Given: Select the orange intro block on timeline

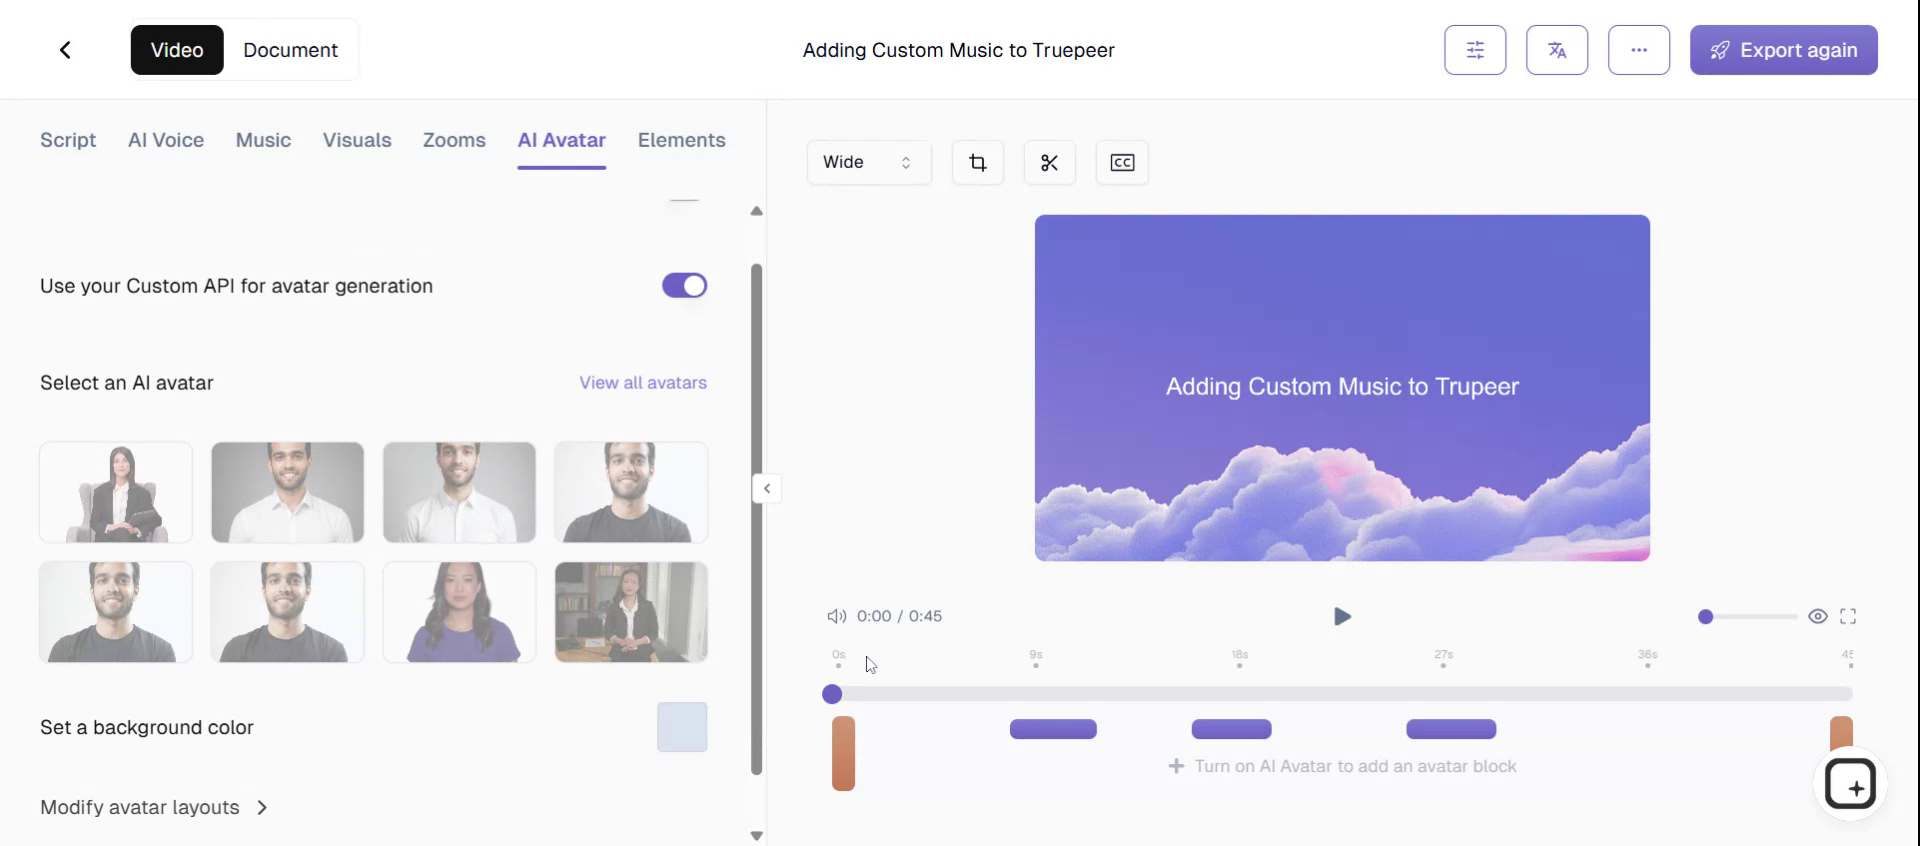Looking at the screenshot, I should tap(843, 753).
